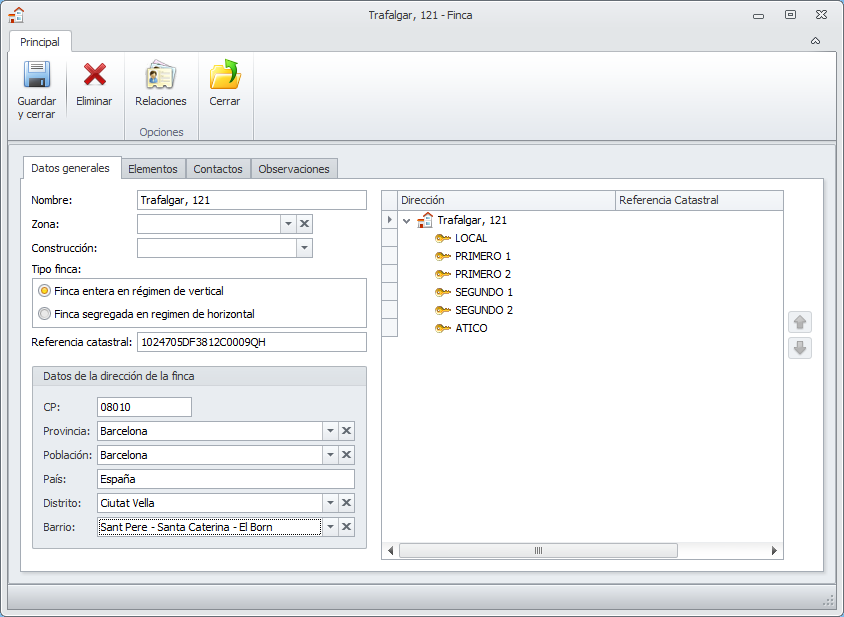Move element up with arrow button
The image size is (844, 617).
[x=800, y=322]
